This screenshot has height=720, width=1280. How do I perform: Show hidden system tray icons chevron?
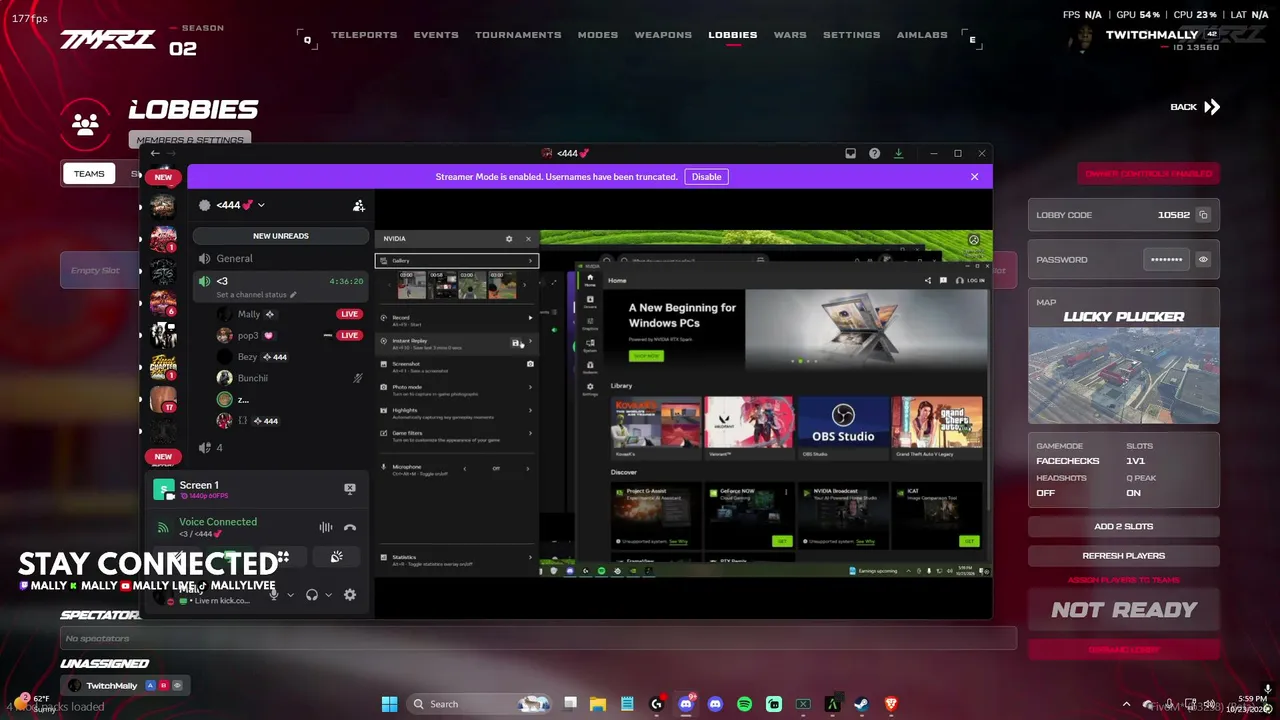coord(1126,704)
